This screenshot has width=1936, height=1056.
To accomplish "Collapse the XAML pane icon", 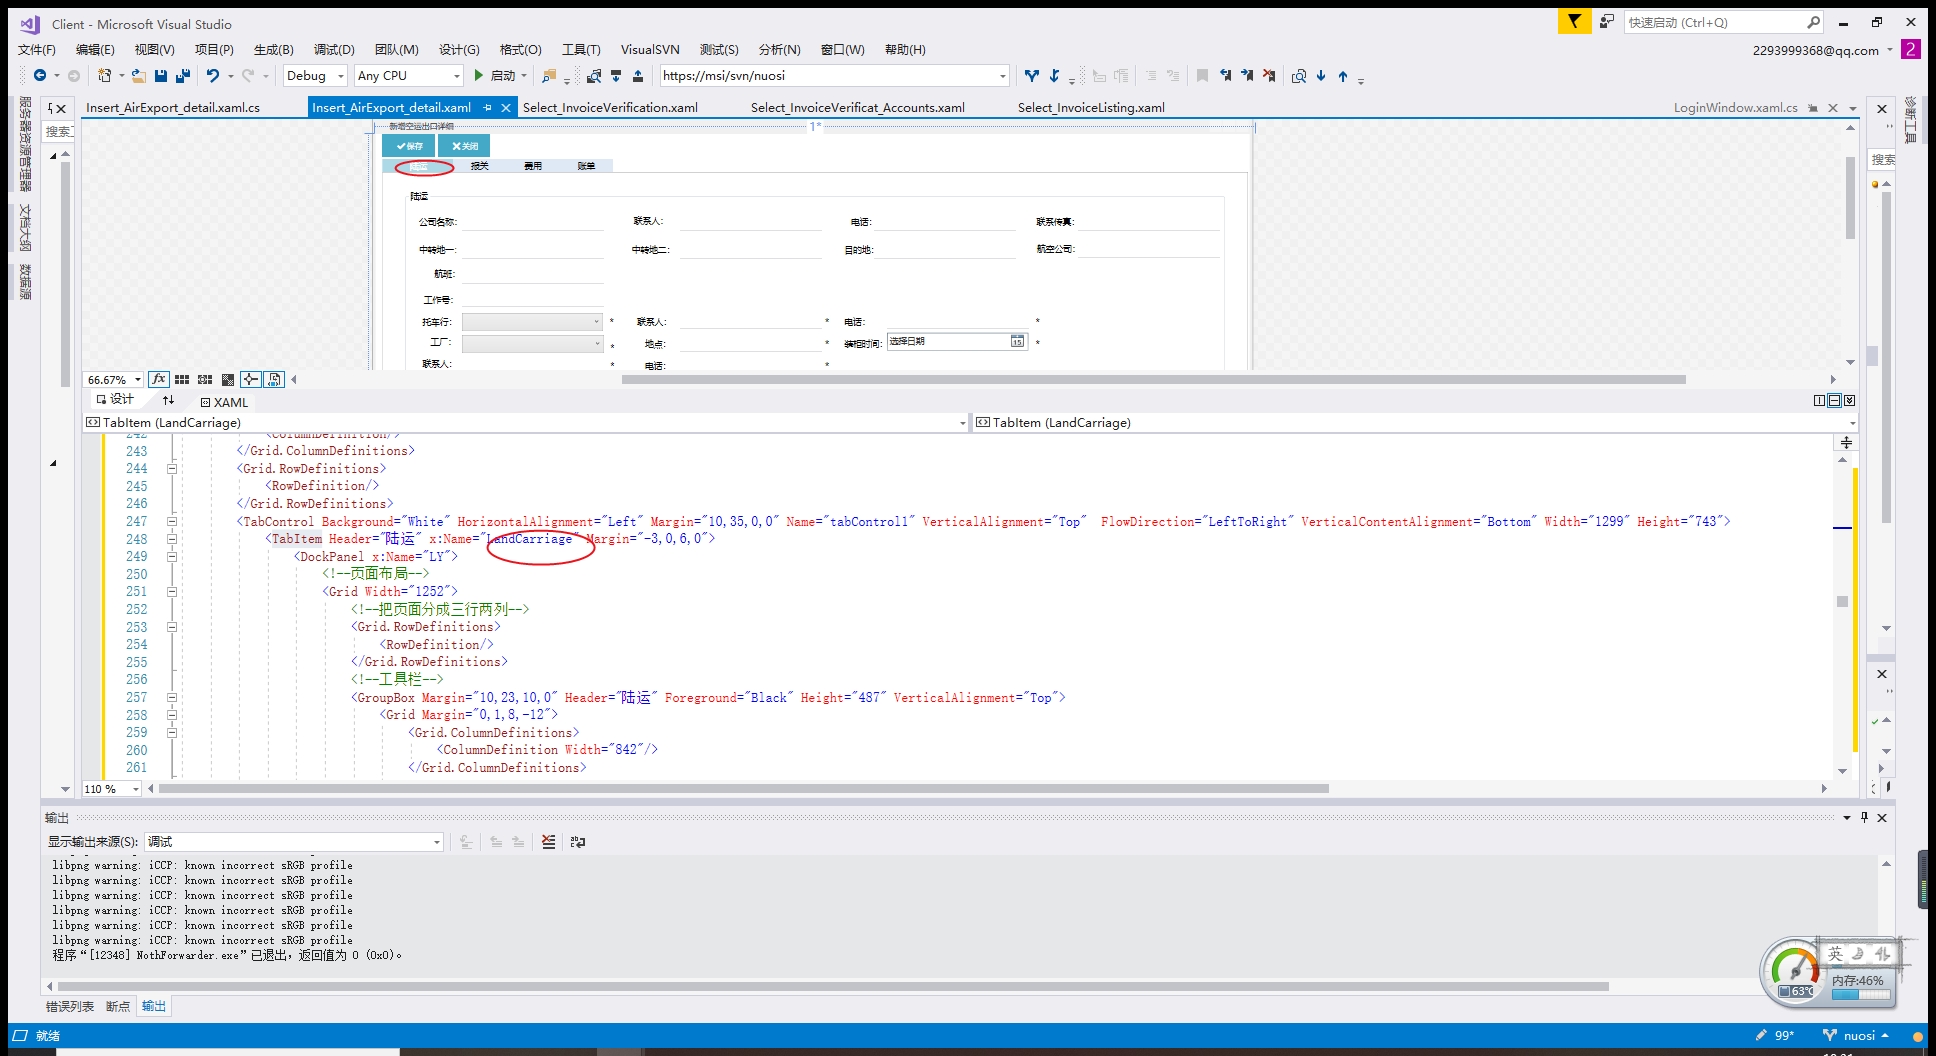I will (1849, 400).
